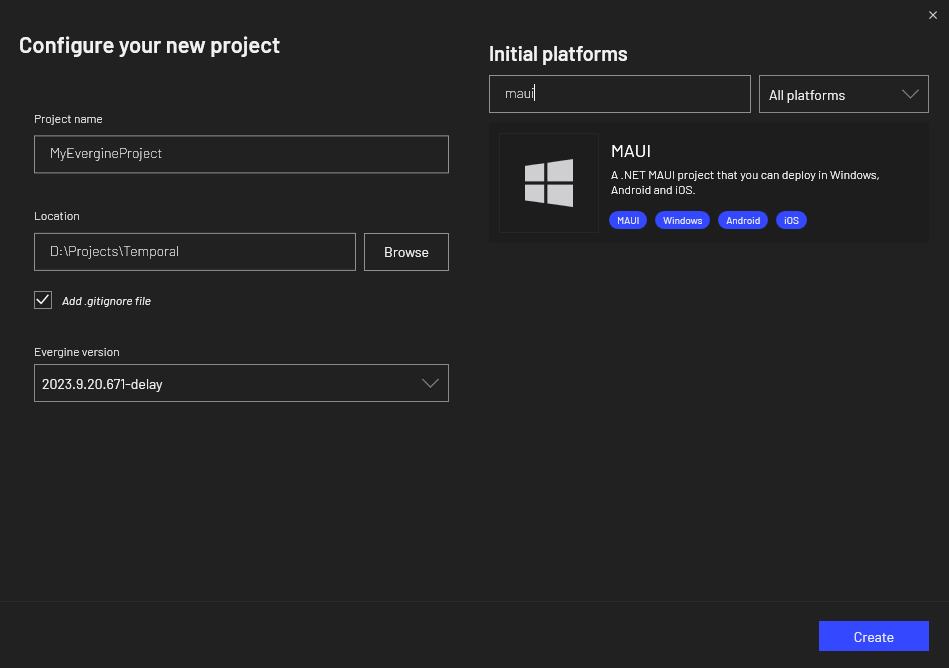
Task: Toggle the Add .gitignore file checkbox
Action: [x=43, y=300]
